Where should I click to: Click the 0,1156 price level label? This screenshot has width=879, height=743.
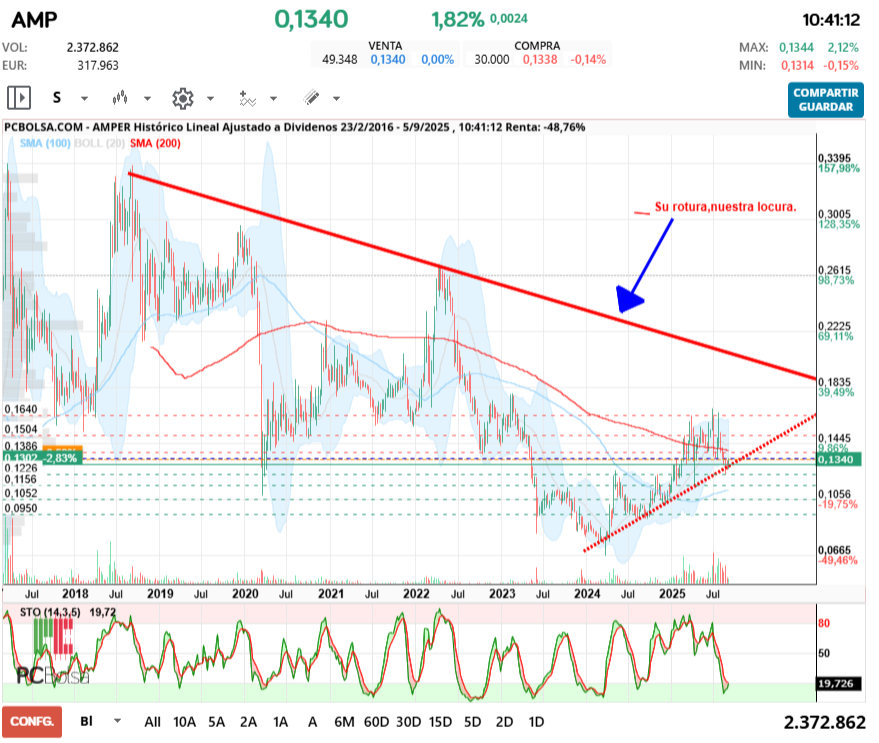pos(21,479)
